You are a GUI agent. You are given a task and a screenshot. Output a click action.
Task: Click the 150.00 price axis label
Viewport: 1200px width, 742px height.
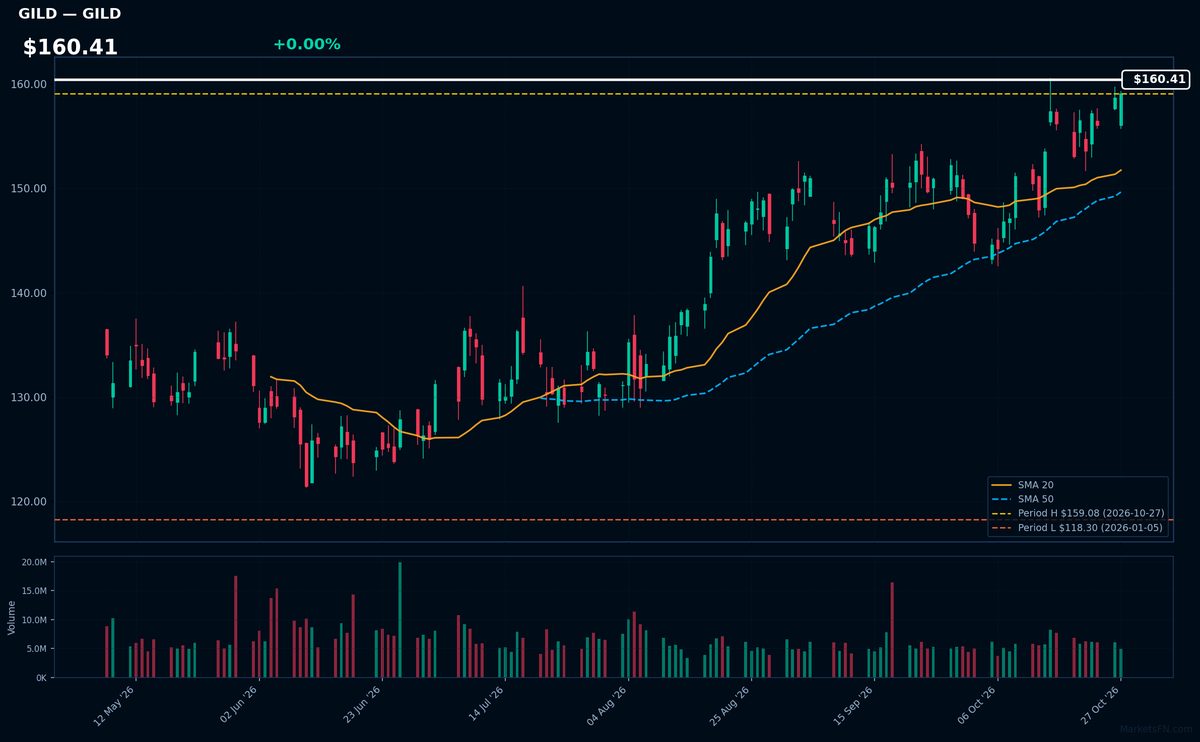pos(31,189)
